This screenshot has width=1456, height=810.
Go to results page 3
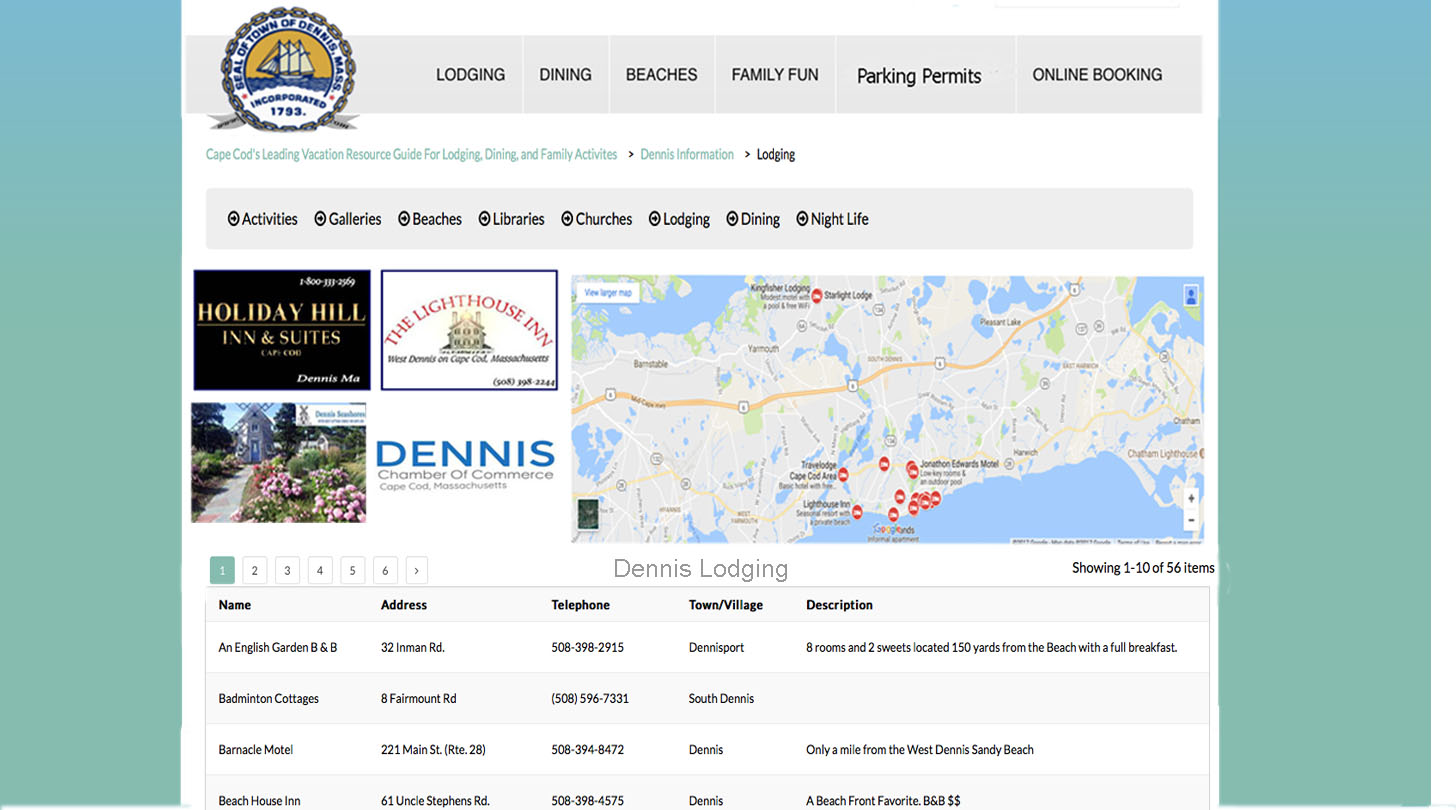point(287,570)
